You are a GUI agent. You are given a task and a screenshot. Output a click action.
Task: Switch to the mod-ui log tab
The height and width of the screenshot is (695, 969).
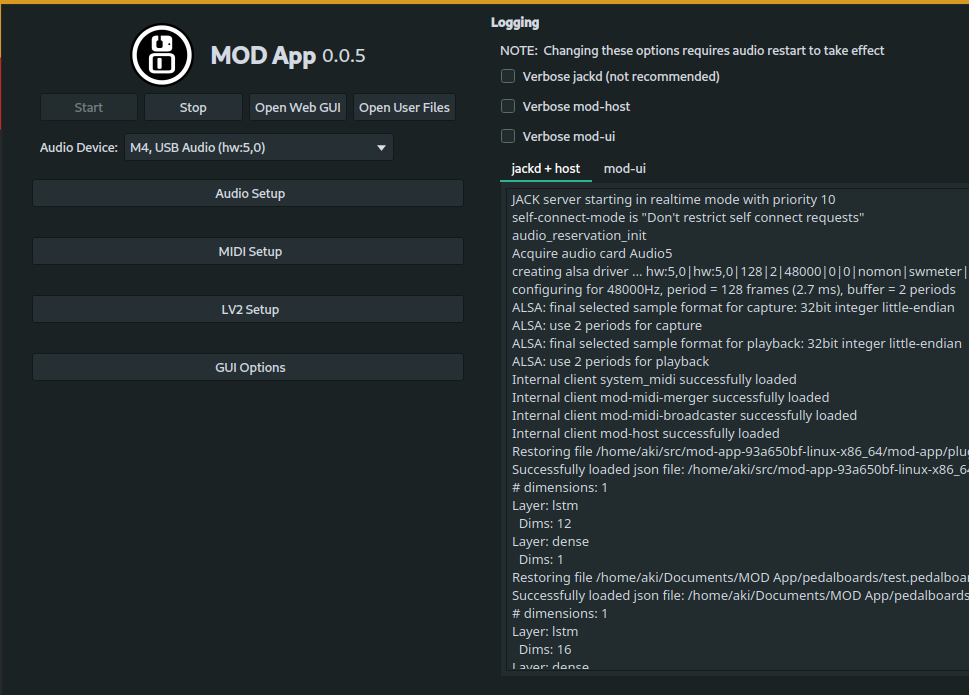(625, 169)
